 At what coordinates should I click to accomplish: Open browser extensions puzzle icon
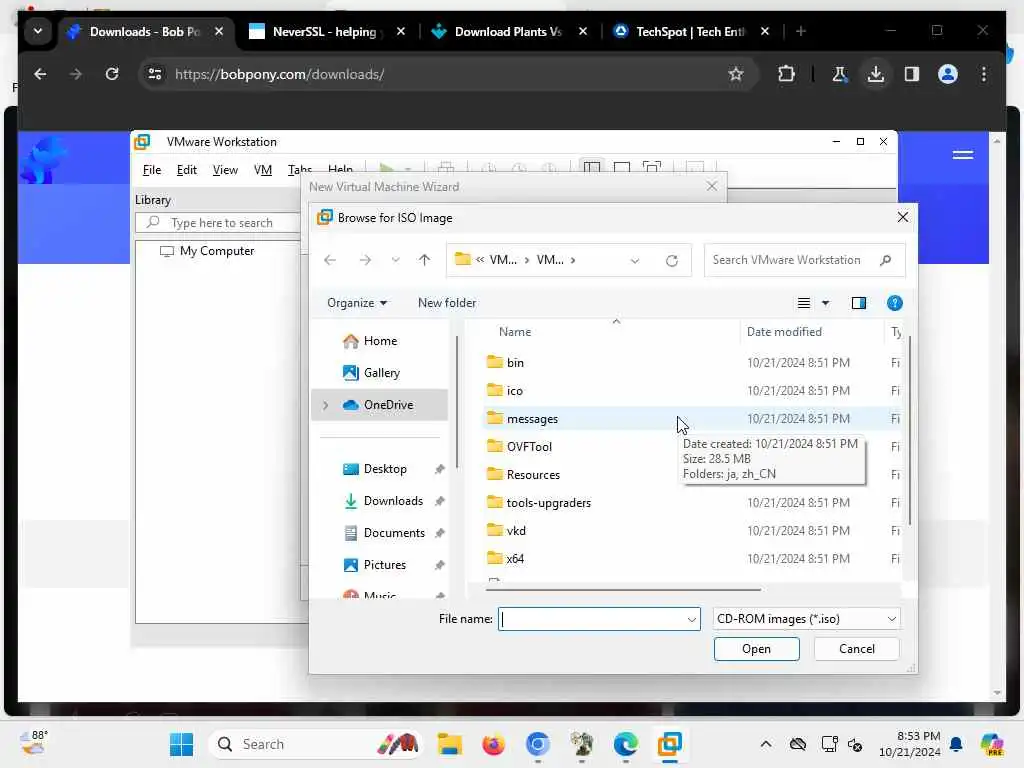click(786, 74)
